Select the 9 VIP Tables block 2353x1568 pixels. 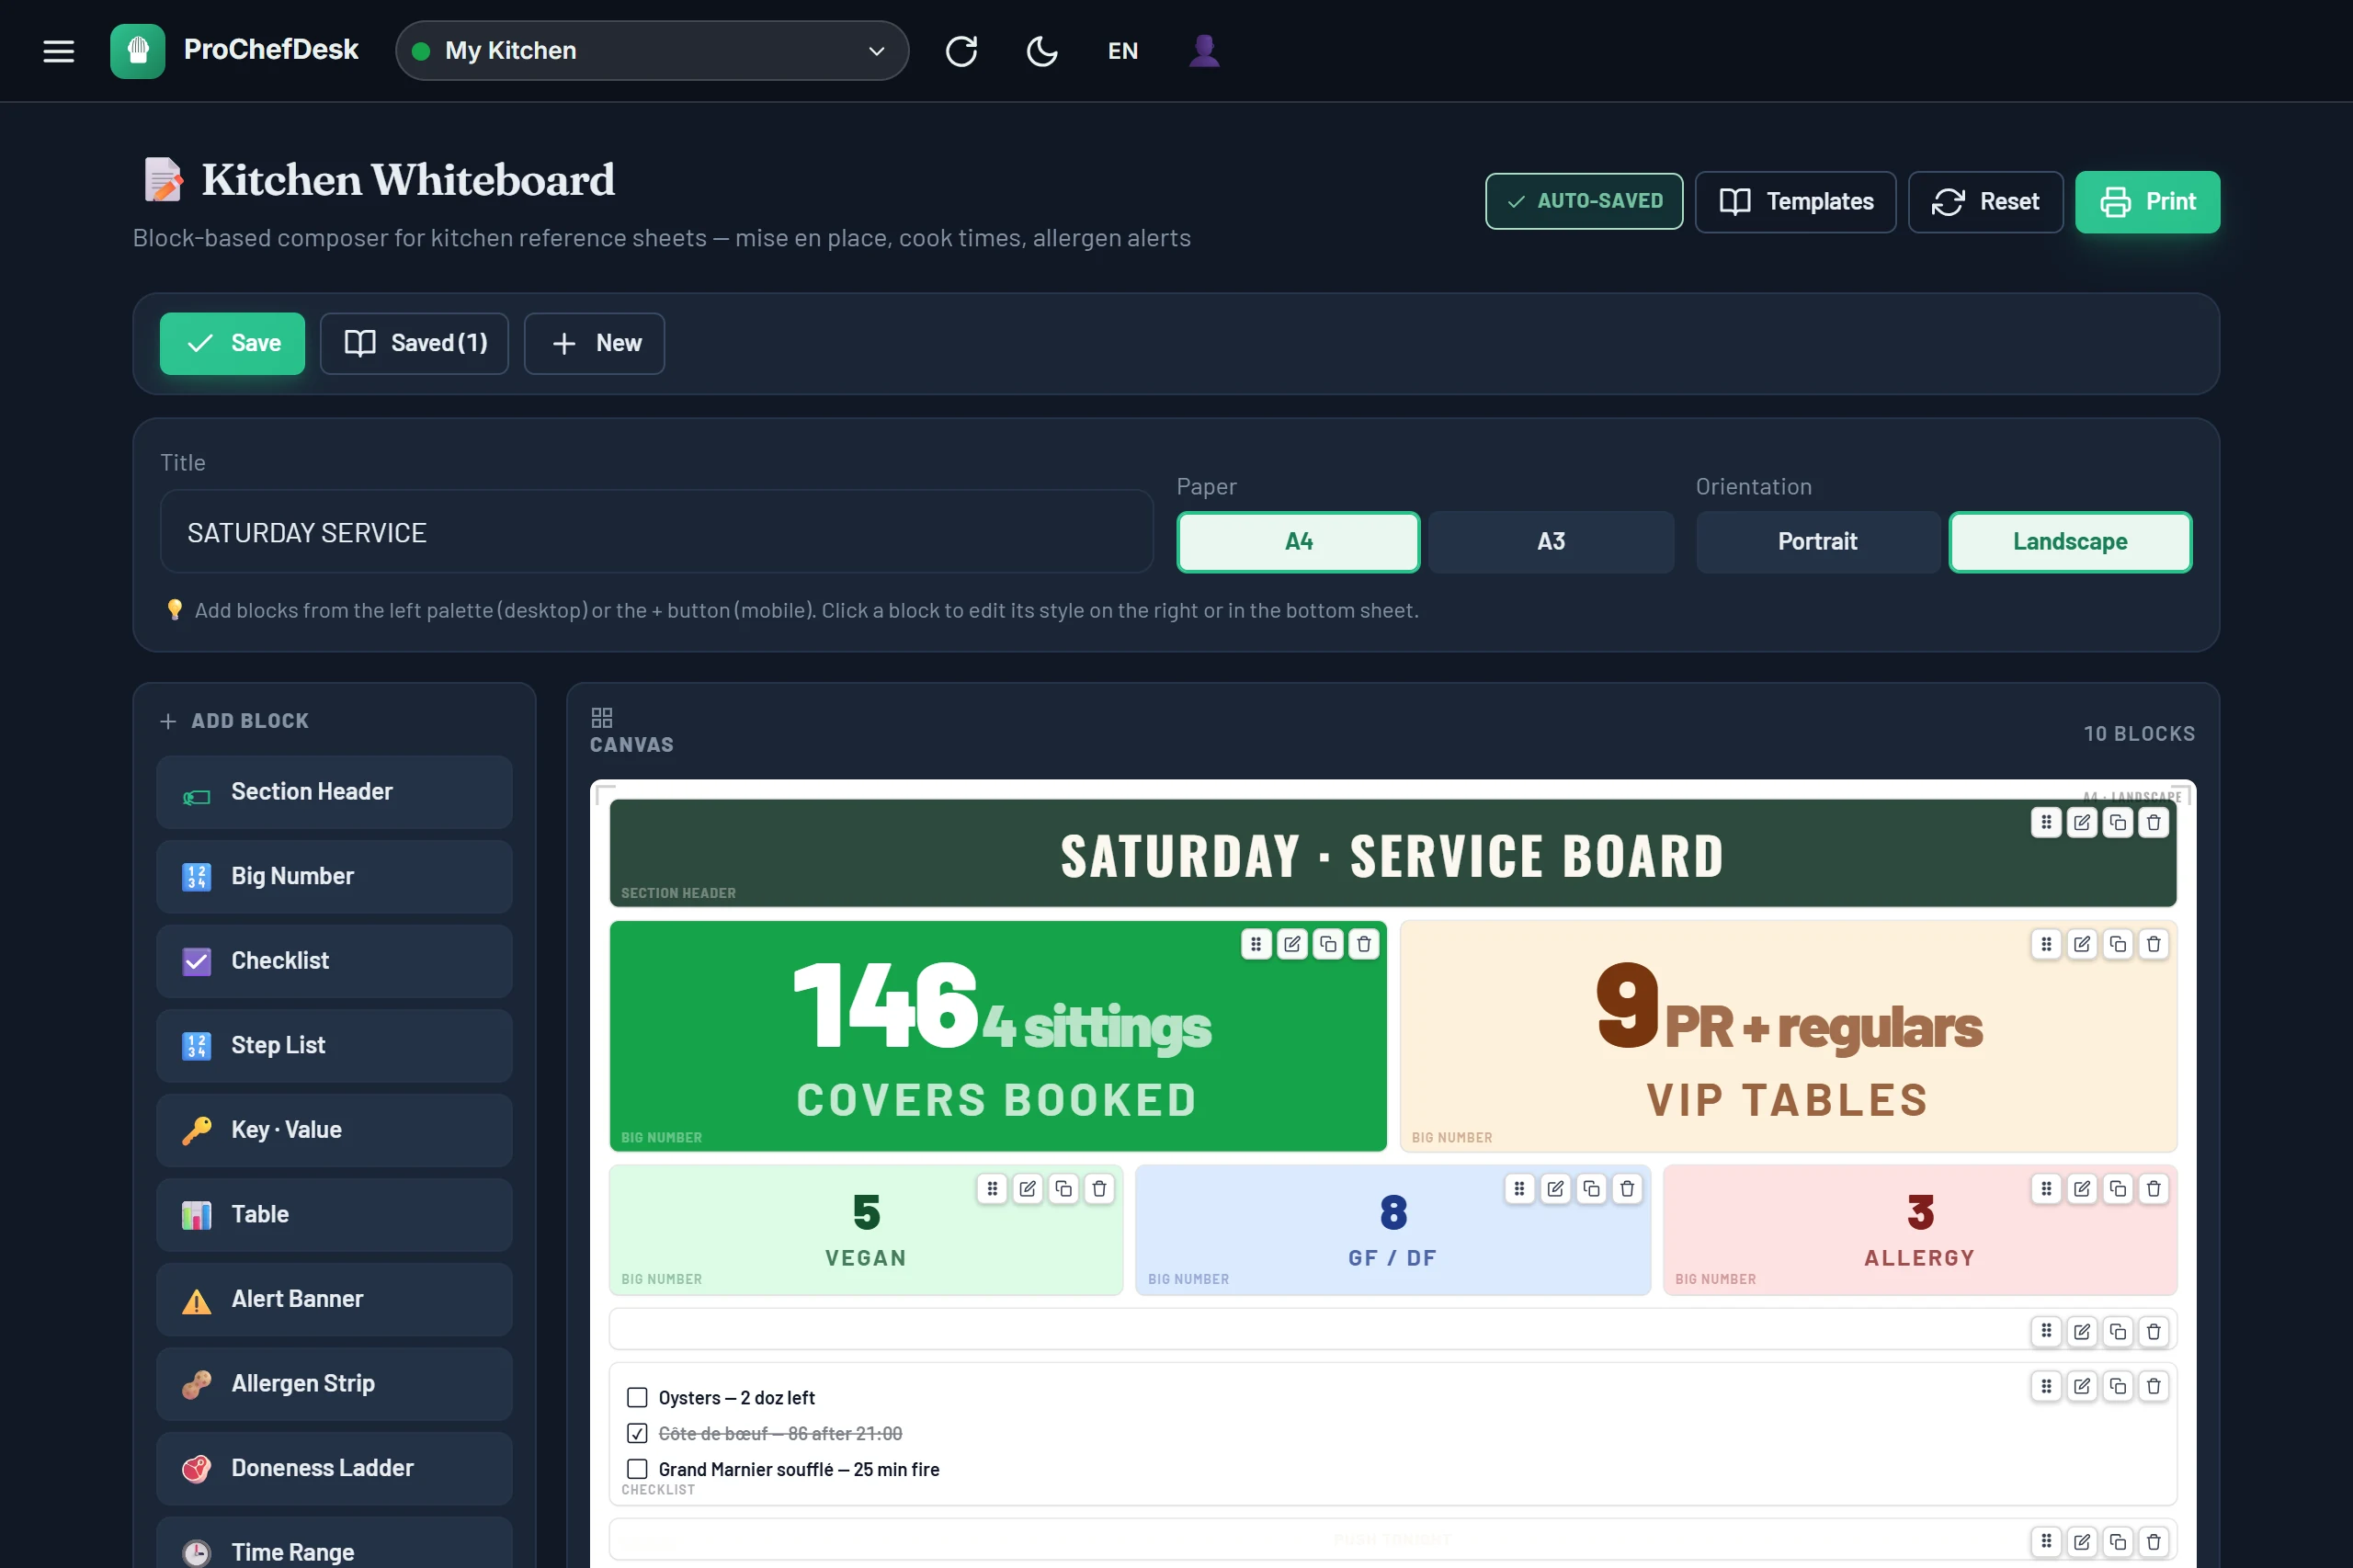coord(1789,1037)
